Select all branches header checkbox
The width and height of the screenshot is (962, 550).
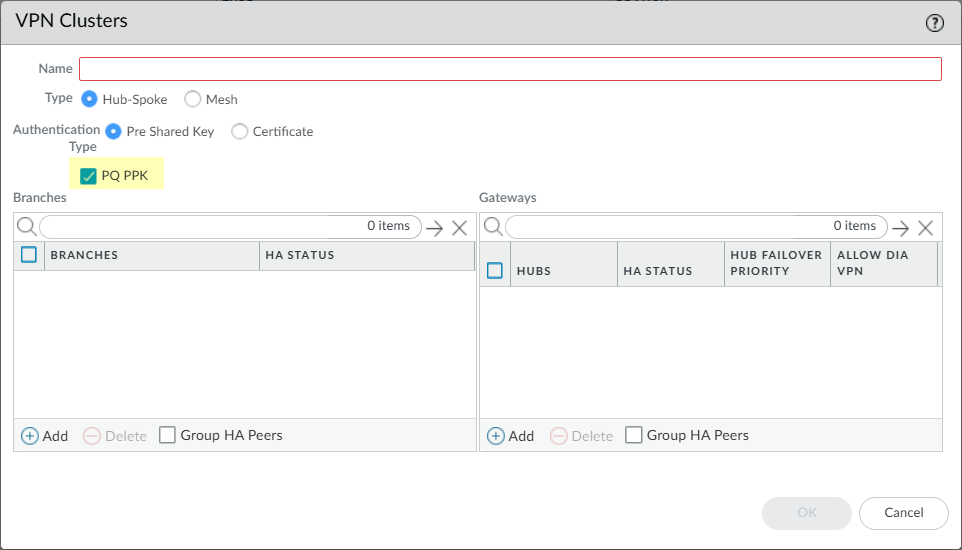pyautogui.click(x=29, y=255)
